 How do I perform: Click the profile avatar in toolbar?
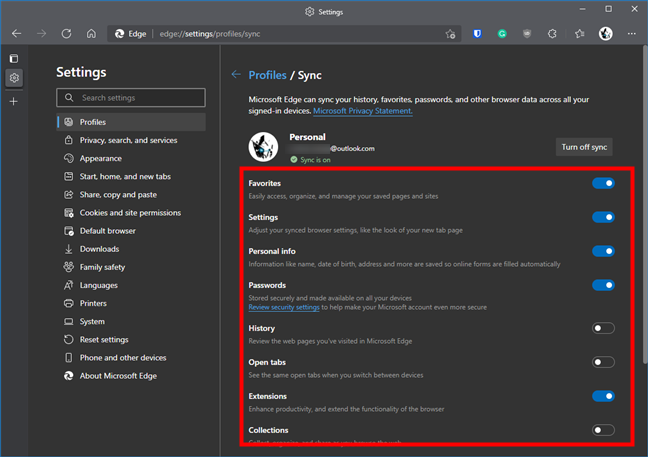click(606, 33)
